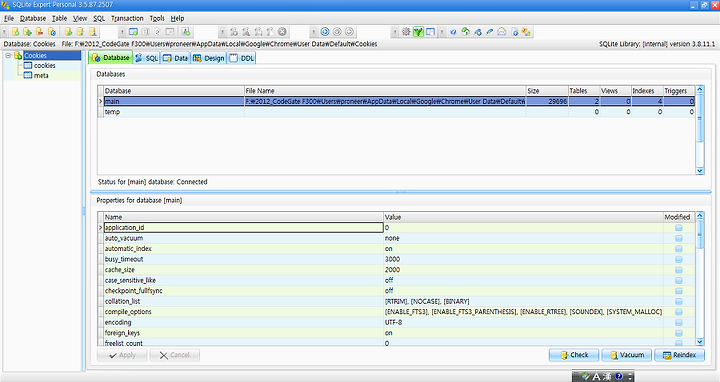Click the Vacuum button
The height and width of the screenshot is (382, 720).
[627, 355]
